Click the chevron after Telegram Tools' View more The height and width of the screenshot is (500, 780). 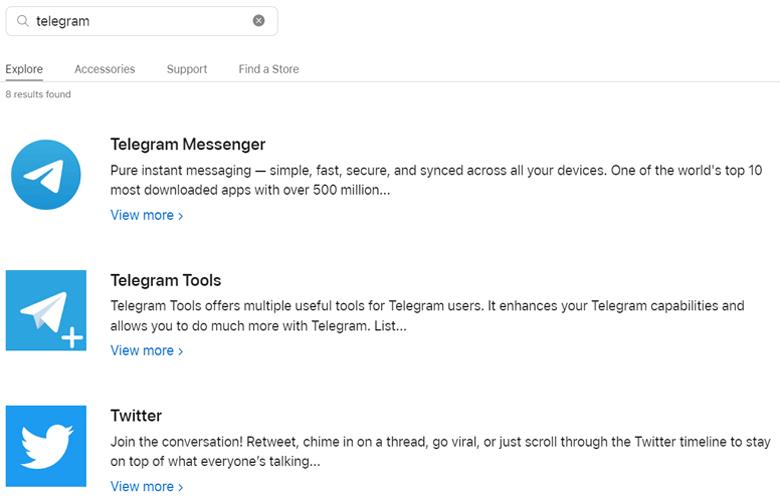coord(181,351)
